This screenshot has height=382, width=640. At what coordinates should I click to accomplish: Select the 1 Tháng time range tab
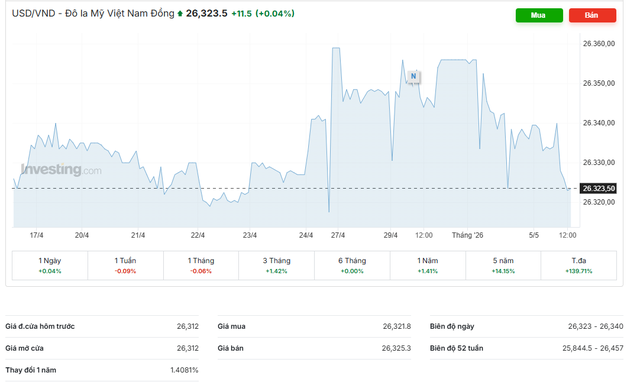(201, 265)
